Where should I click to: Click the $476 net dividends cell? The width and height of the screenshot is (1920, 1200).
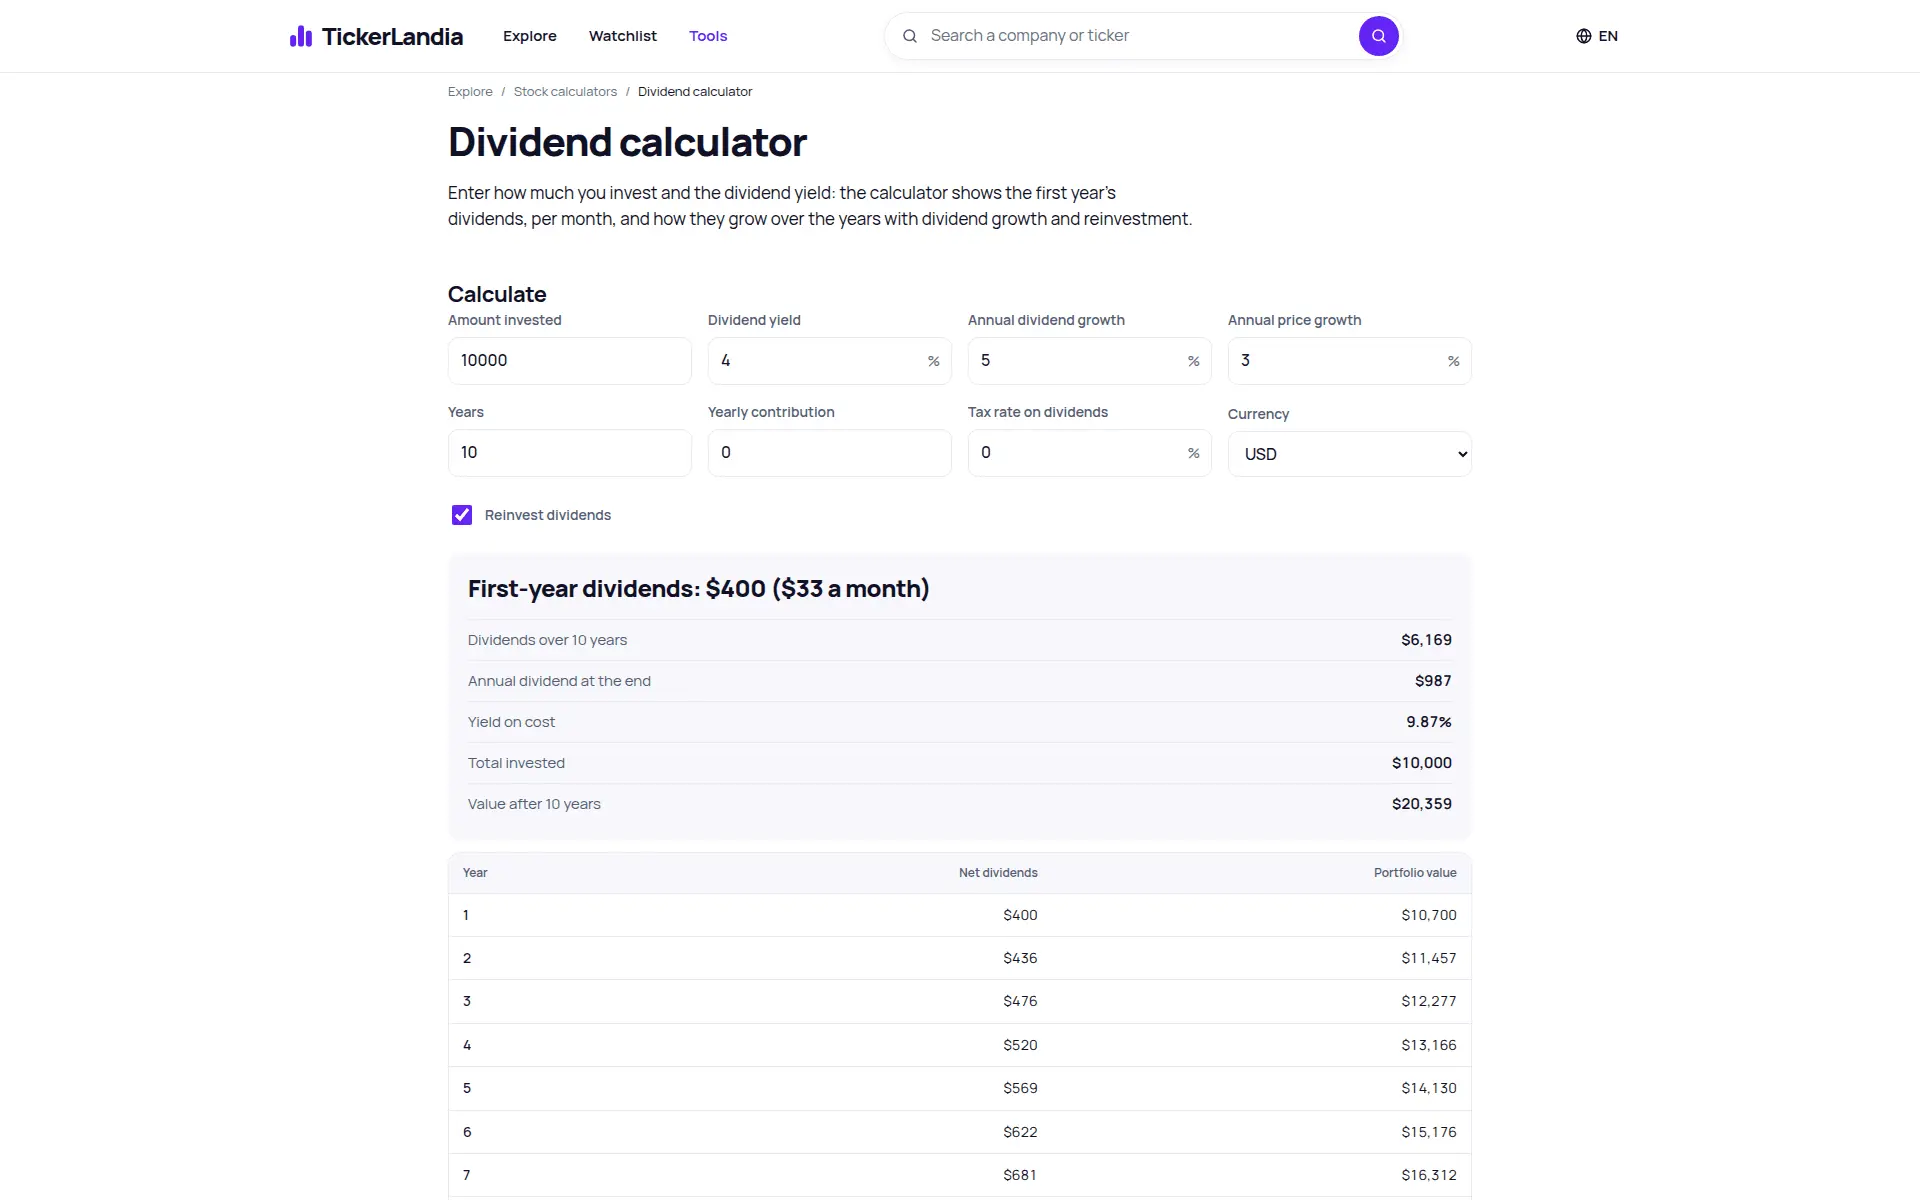point(1020,1001)
